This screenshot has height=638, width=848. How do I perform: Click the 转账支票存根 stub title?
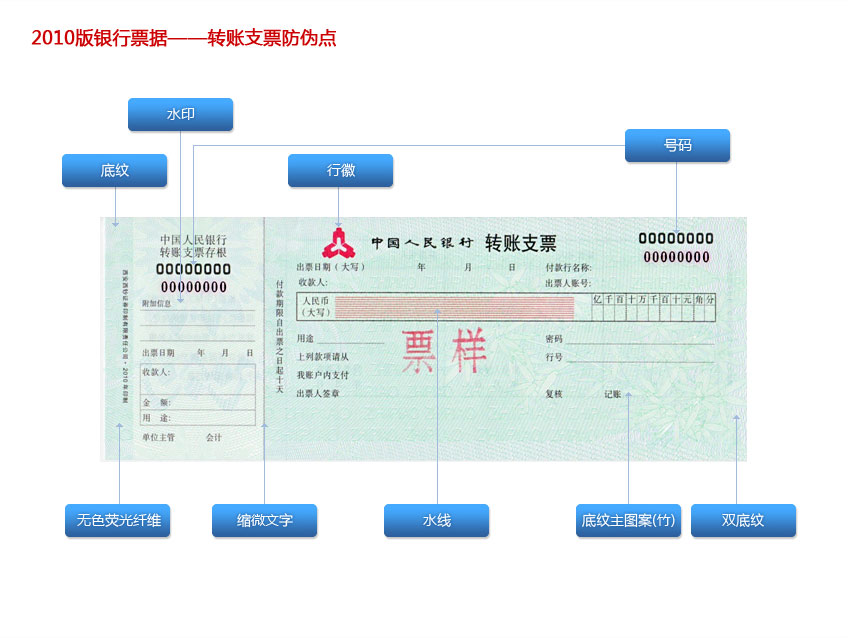tap(193, 252)
